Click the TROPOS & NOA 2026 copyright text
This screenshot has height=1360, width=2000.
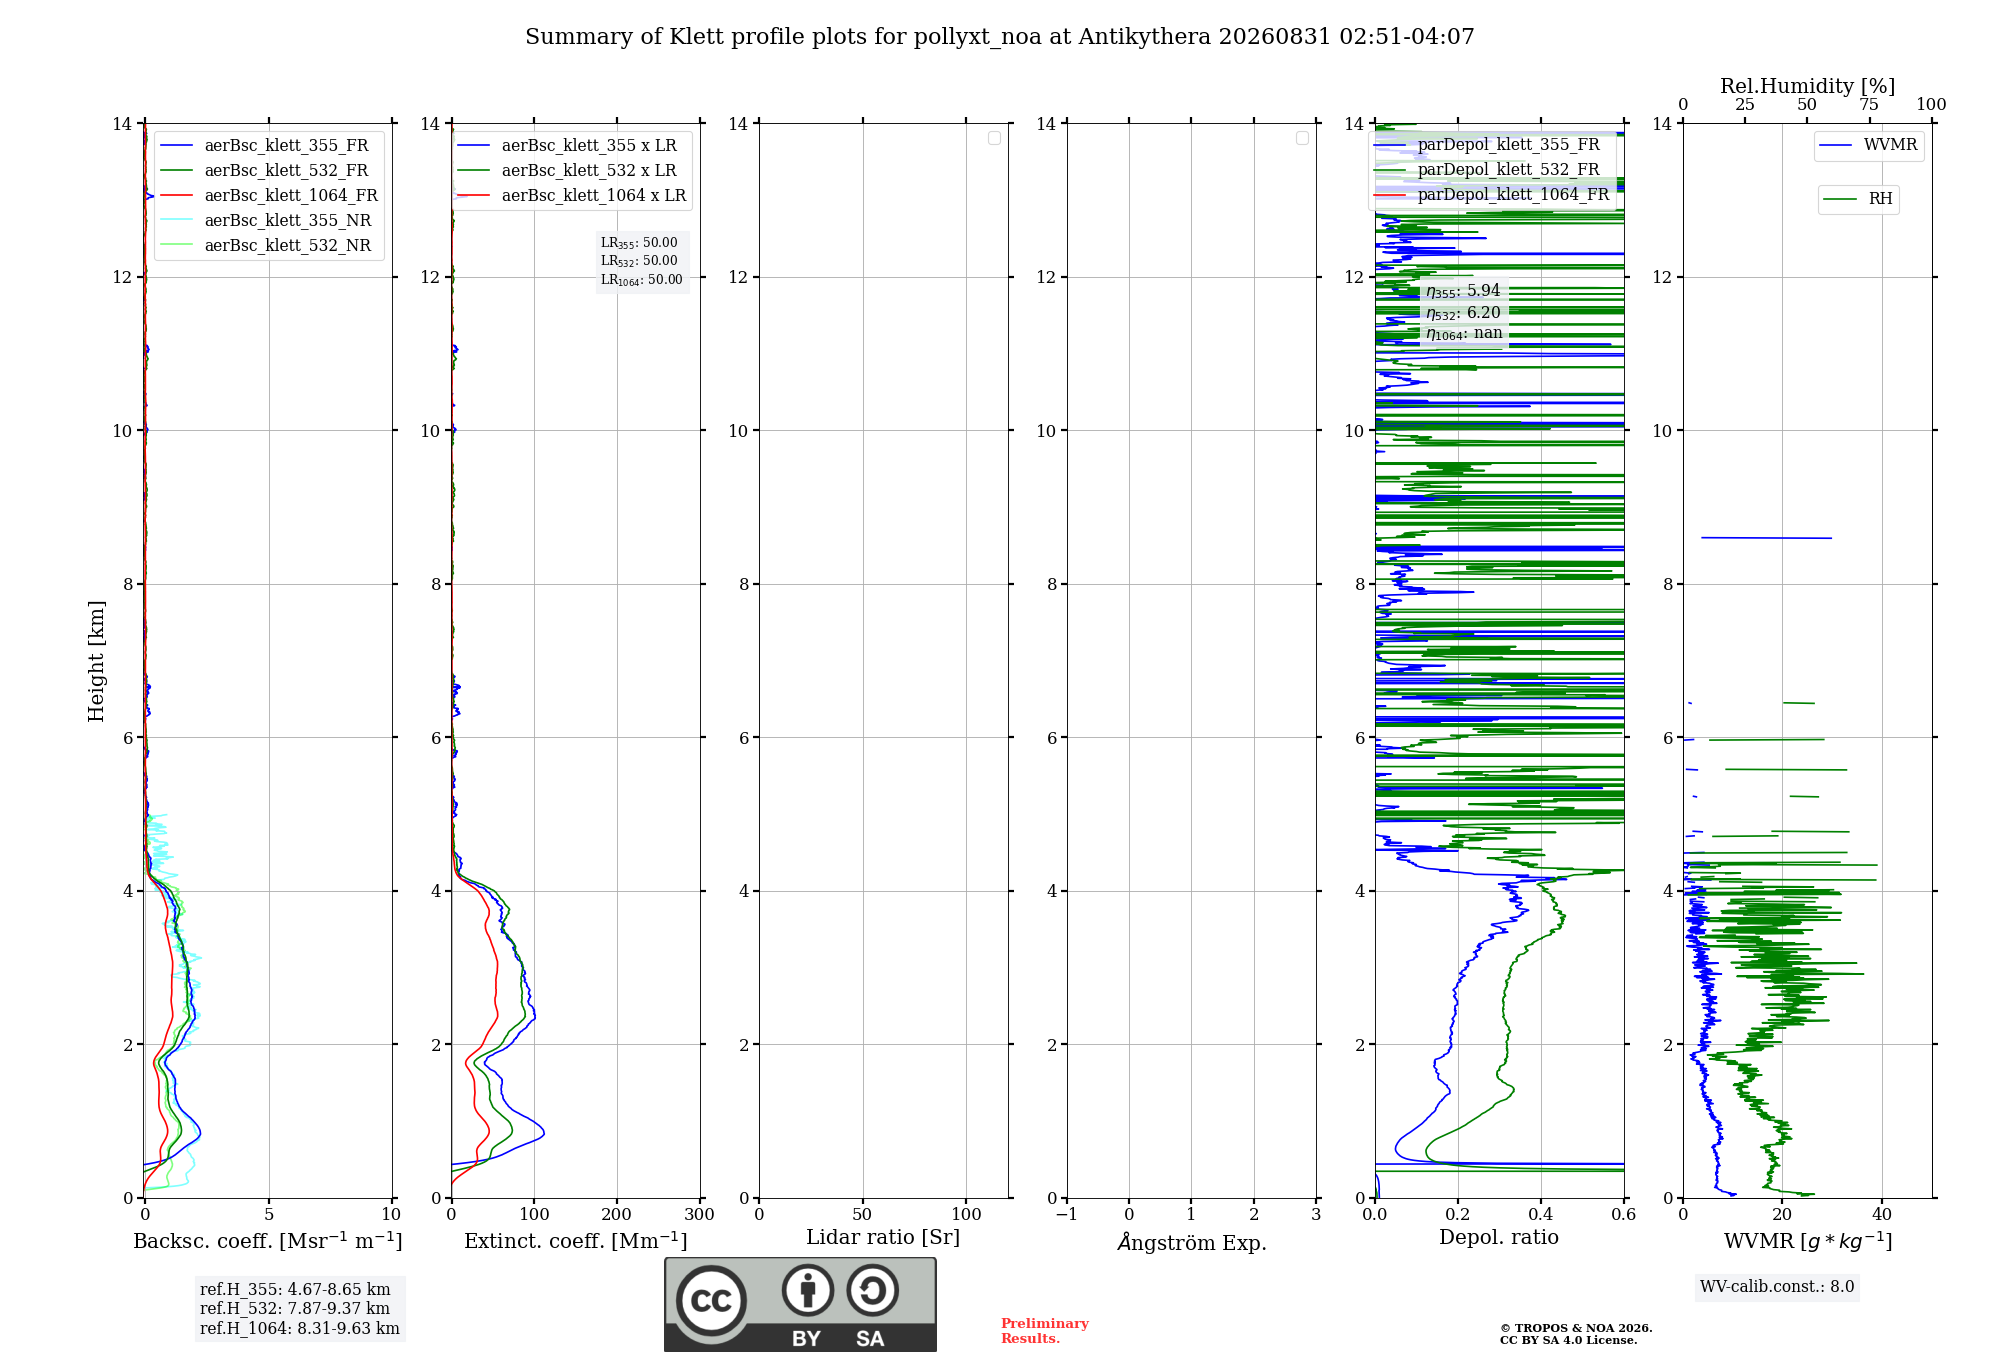[x=1576, y=1328]
